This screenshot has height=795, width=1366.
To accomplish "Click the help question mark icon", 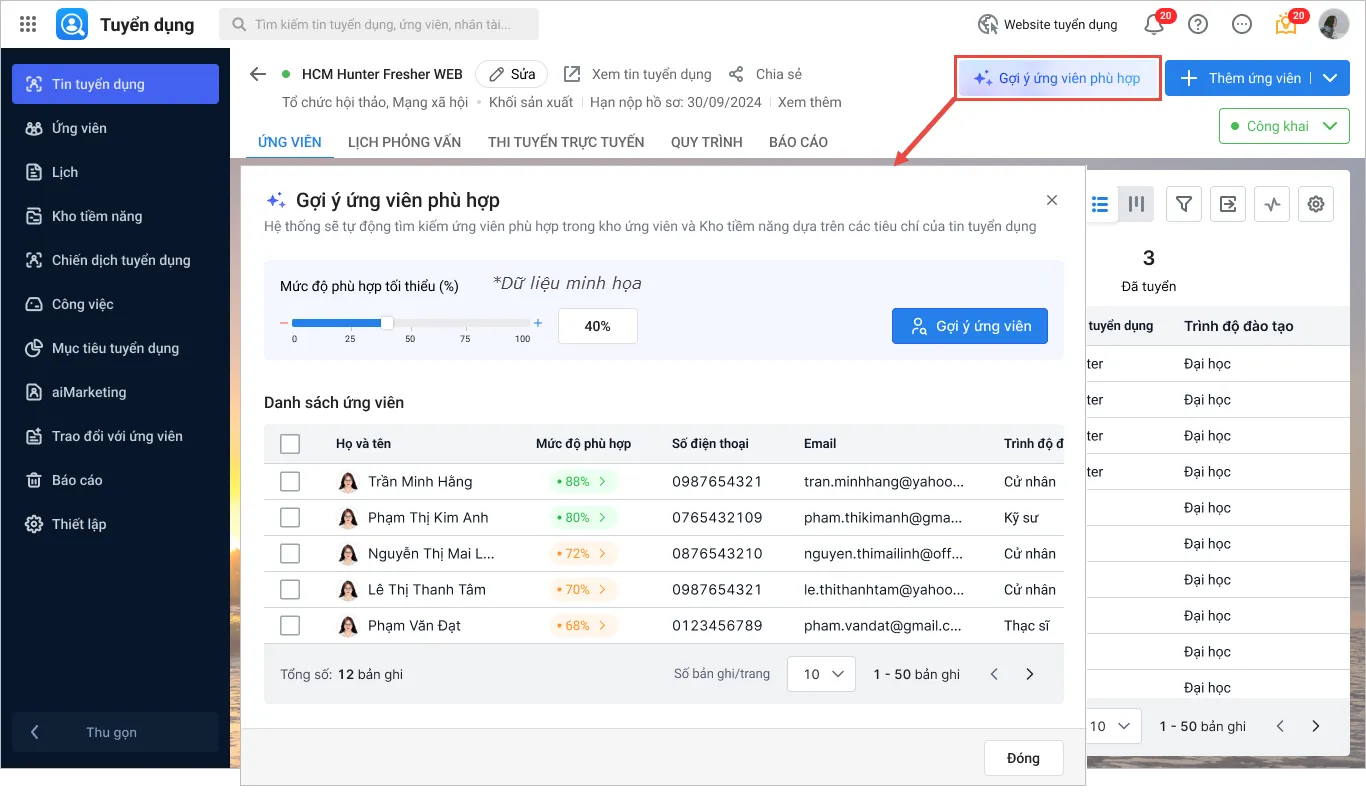I will point(1198,24).
